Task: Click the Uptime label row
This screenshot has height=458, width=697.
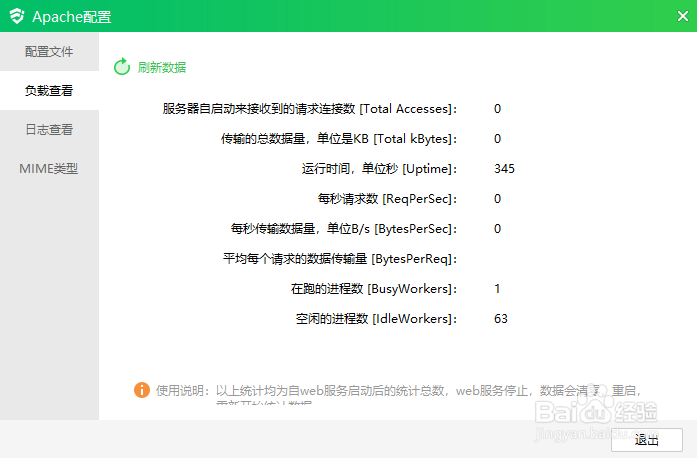Action: [380, 169]
